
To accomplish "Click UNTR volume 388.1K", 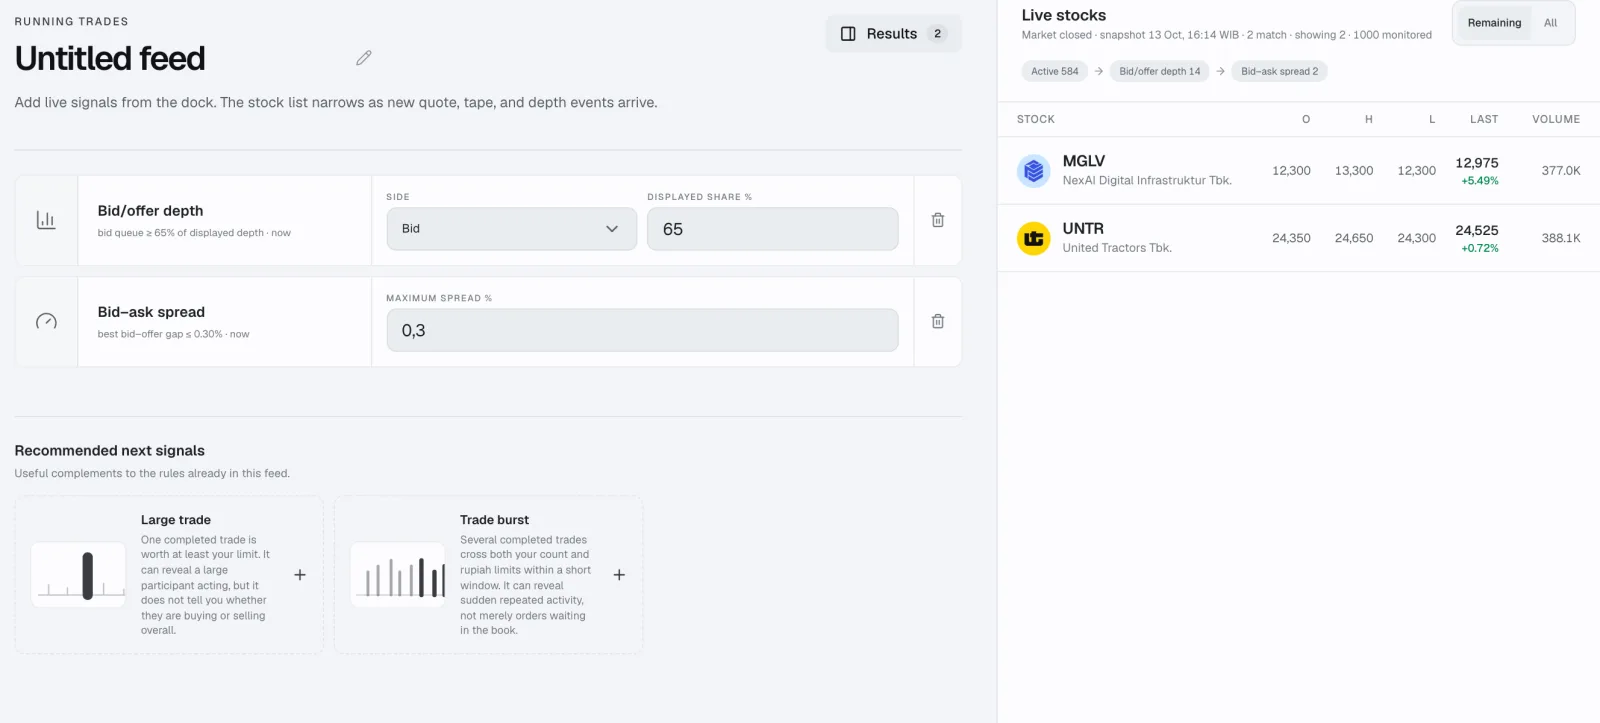I will pos(1561,238).
